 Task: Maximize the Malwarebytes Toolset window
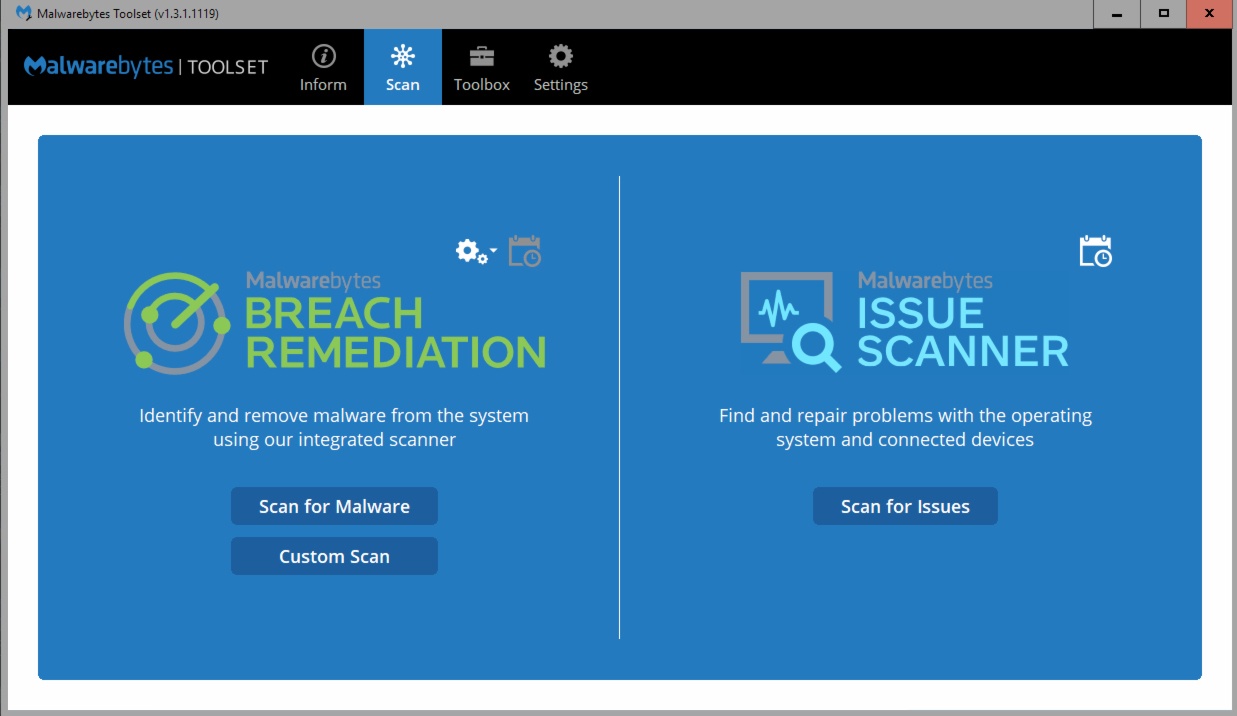1163,14
